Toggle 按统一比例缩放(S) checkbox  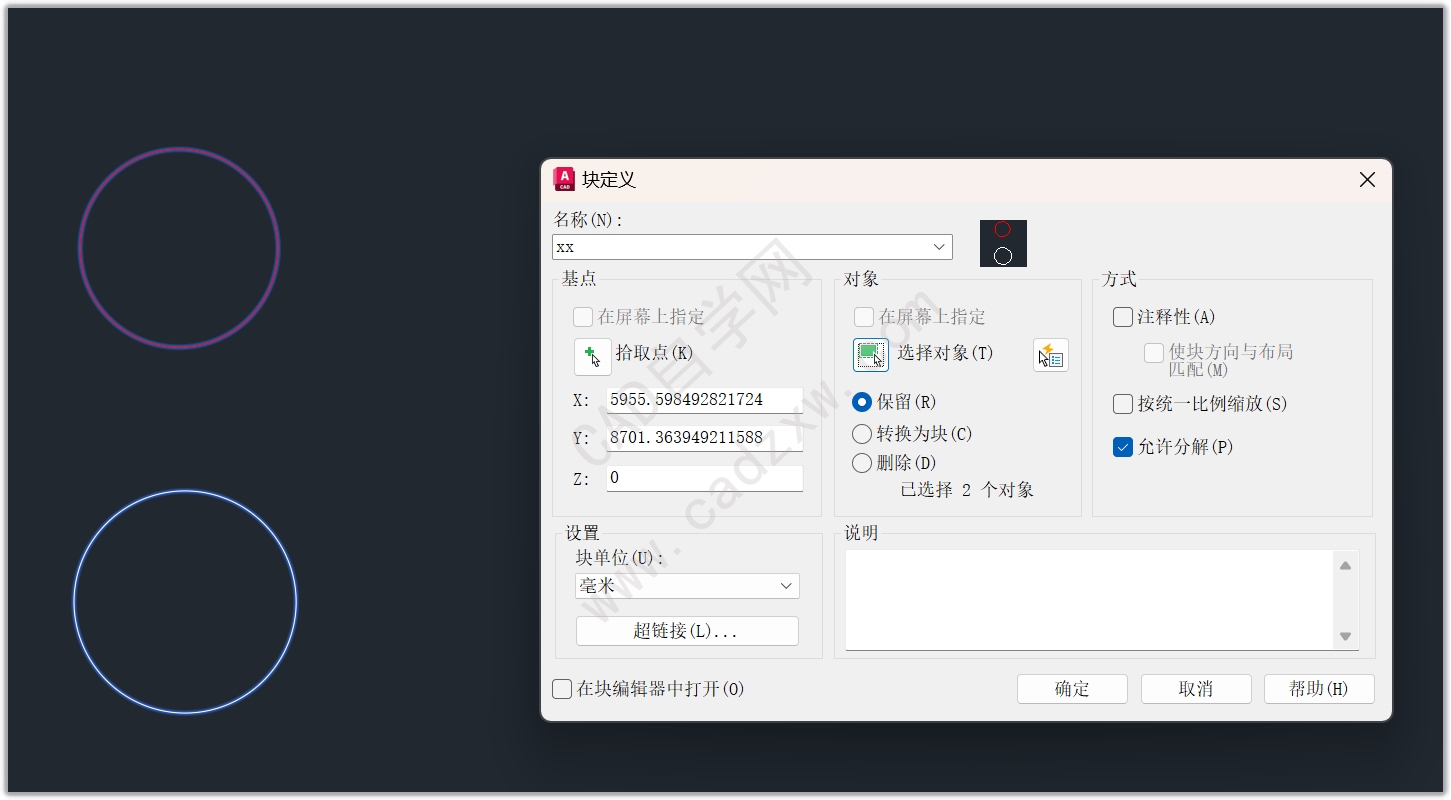(1123, 404)
